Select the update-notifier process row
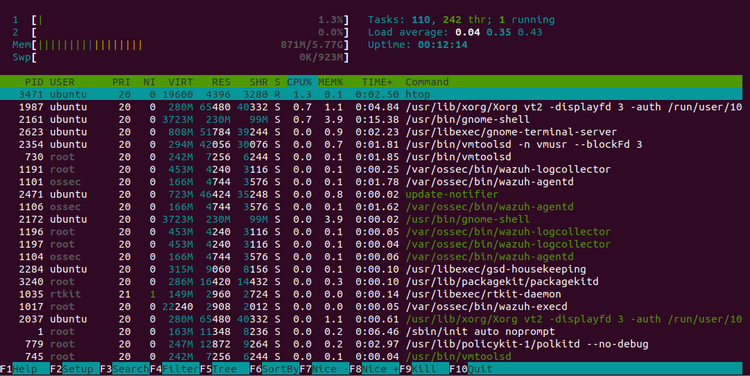 point(371,194)
